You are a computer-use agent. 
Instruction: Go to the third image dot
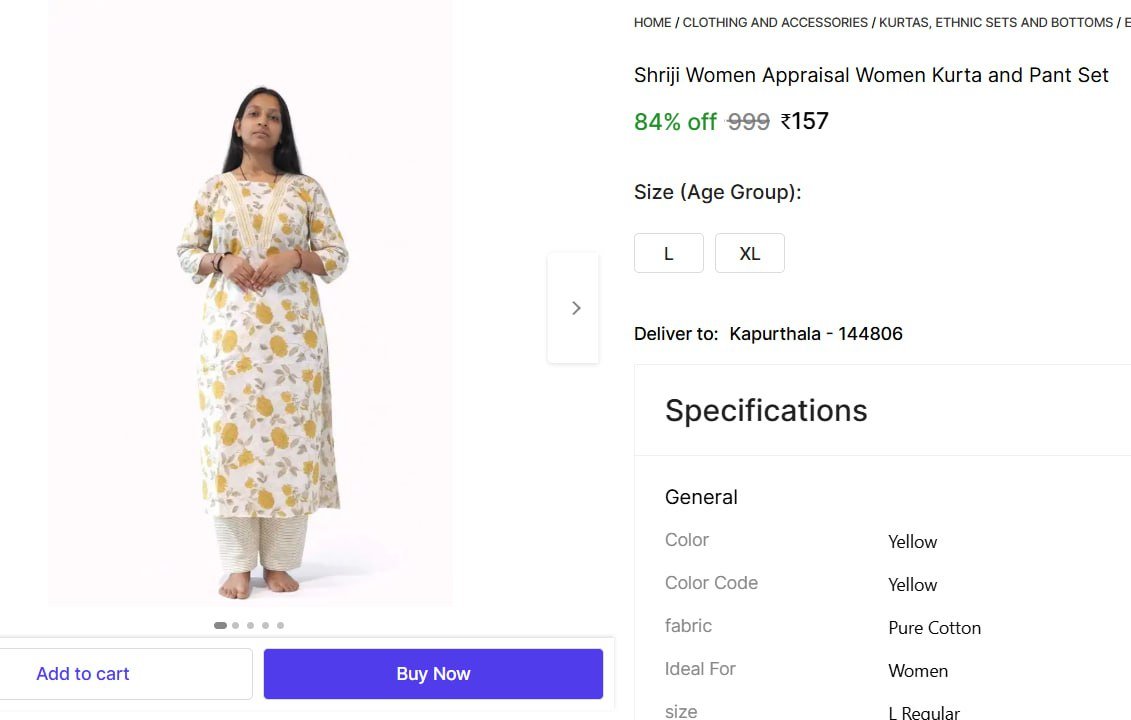click(250, 625)
